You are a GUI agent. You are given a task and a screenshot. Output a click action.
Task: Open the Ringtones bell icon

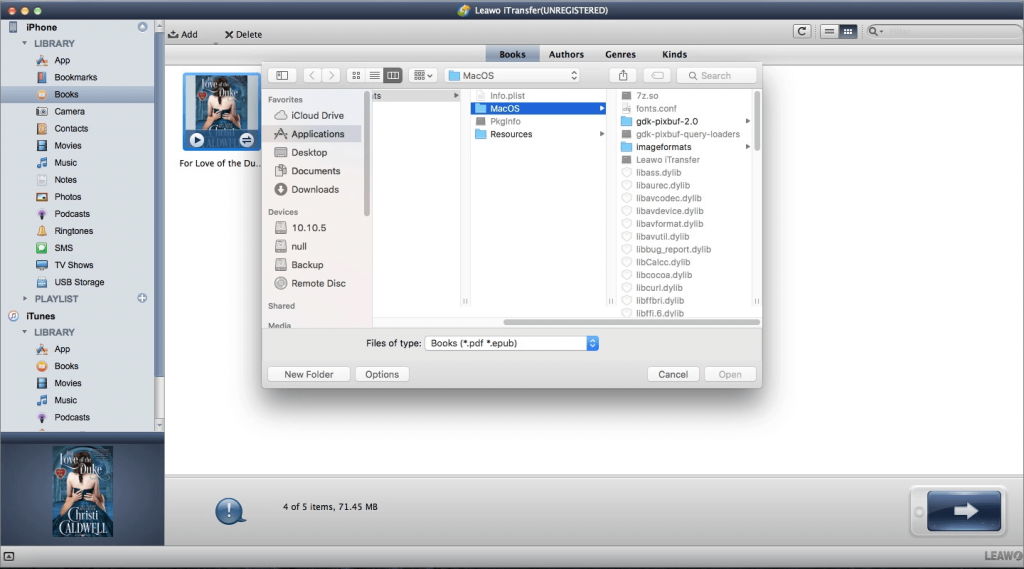(x=42, y=231)
